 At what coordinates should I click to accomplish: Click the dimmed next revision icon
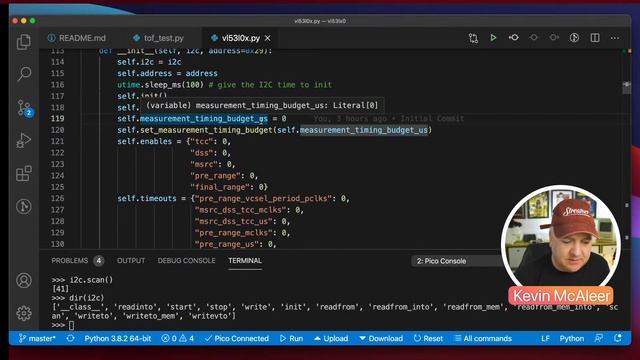point(554,38)
